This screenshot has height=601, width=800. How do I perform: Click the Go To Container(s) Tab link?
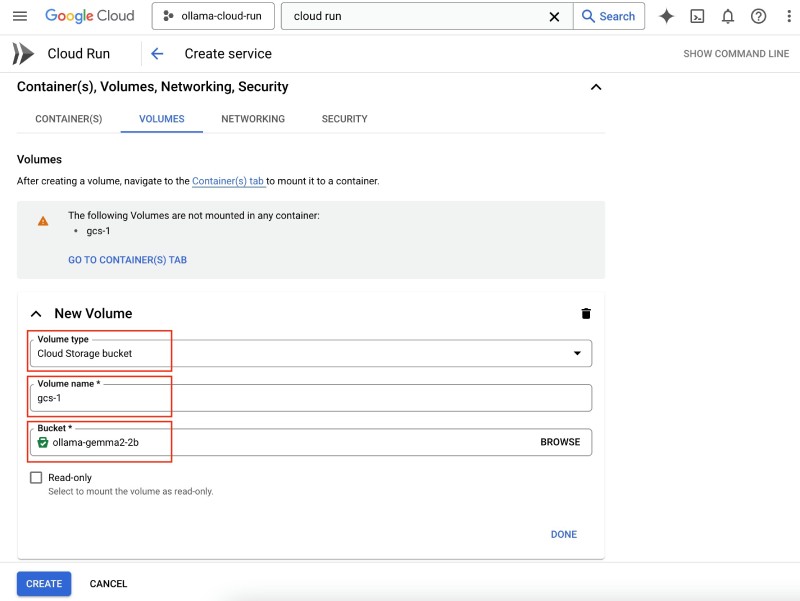coord(127,260)
